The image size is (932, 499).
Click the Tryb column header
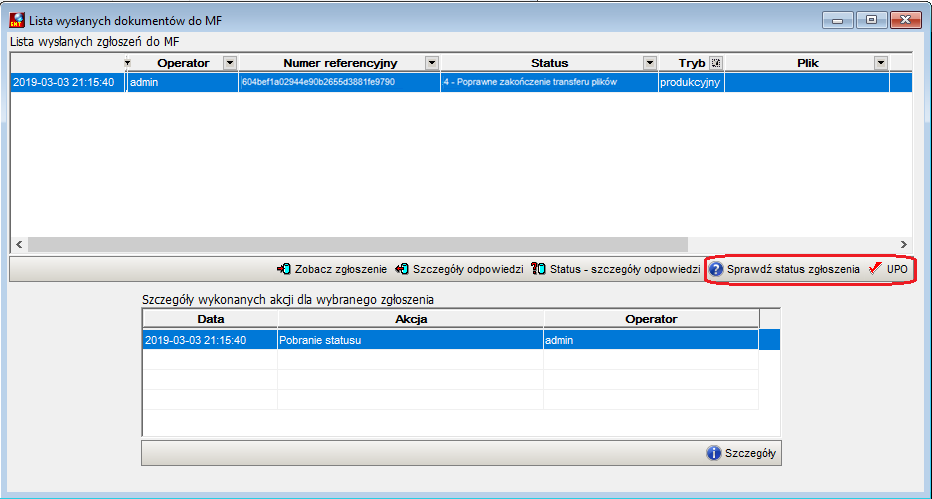point(691,63)
